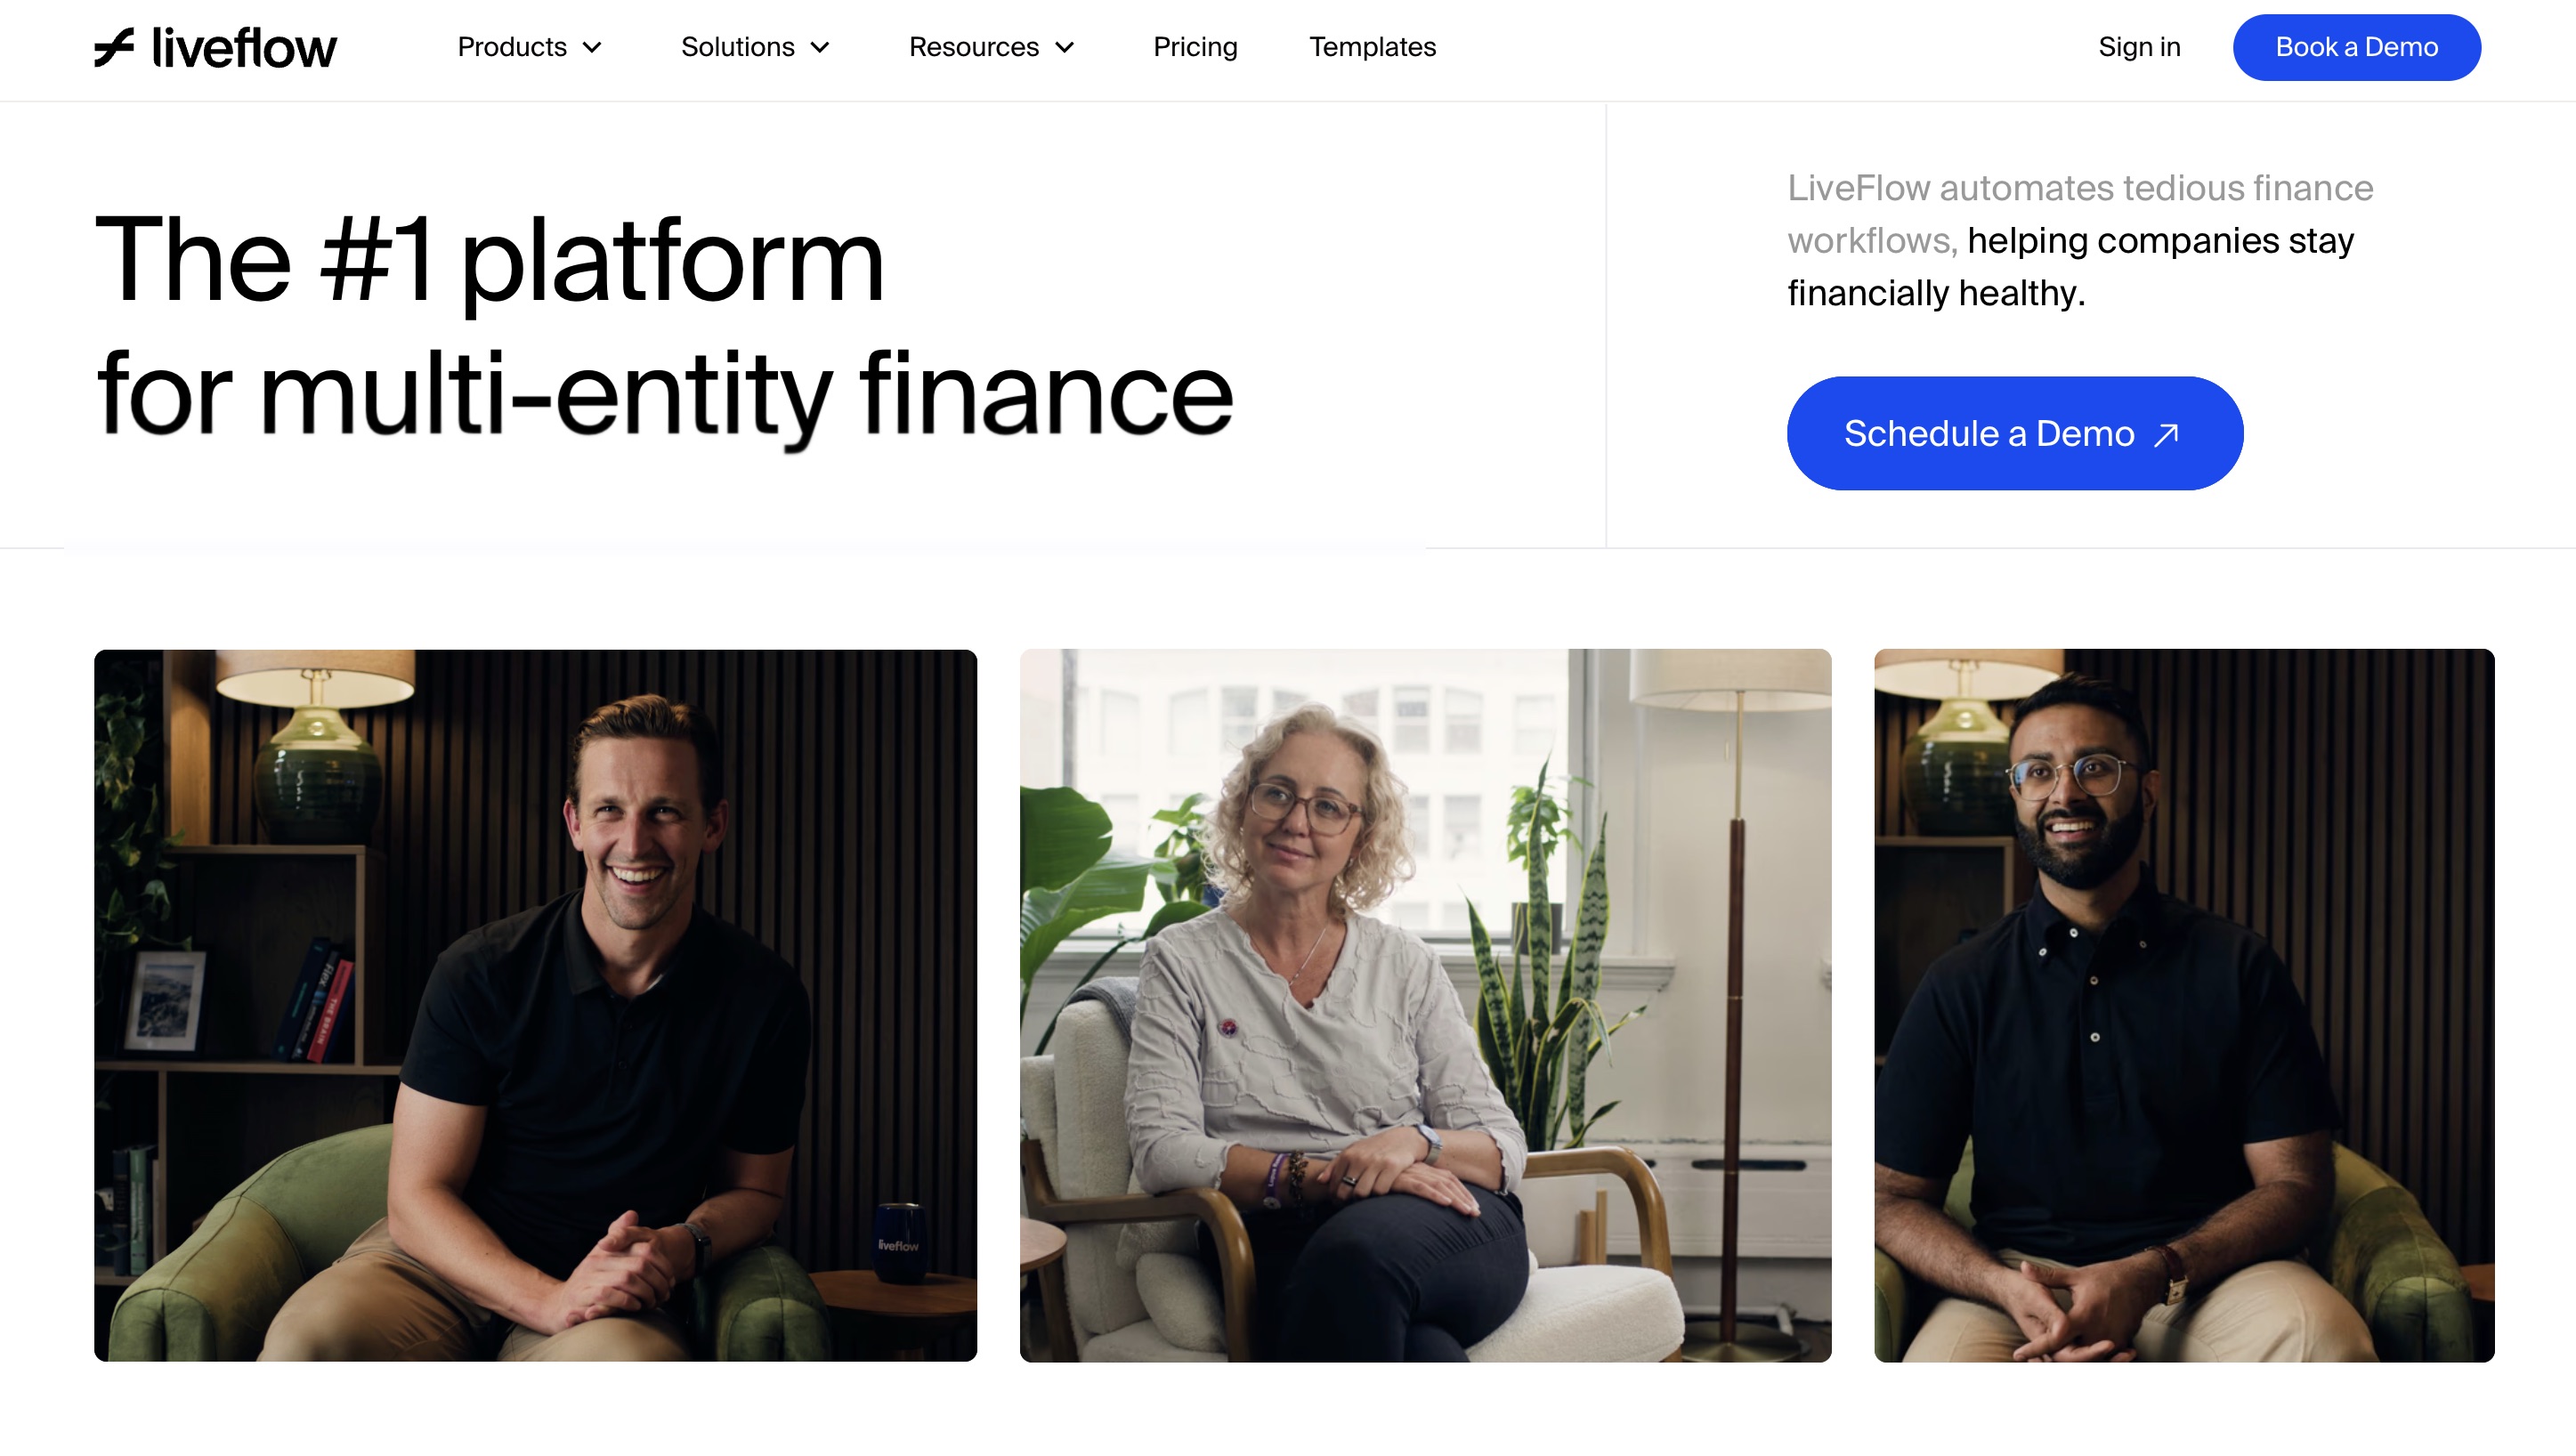Click the liveflow wordmark in the header
2576x1456 pixels.
pos(244,48)
